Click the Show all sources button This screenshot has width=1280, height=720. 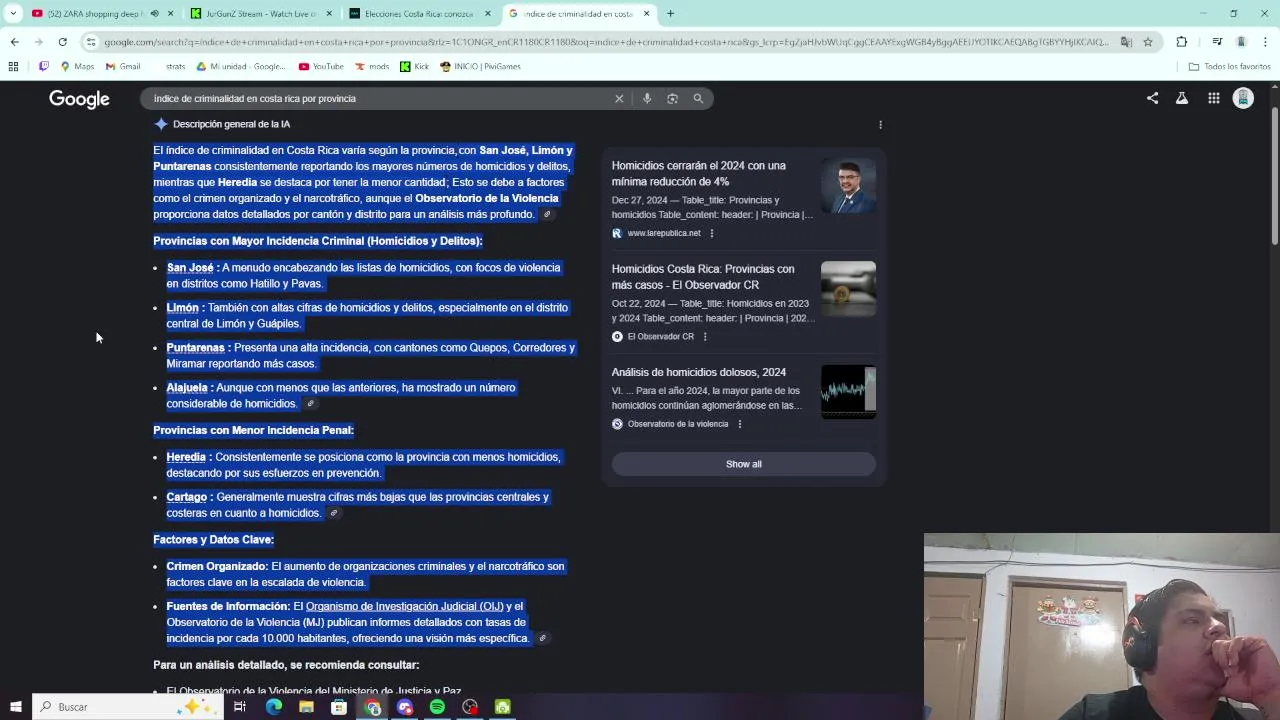[743, 464]
